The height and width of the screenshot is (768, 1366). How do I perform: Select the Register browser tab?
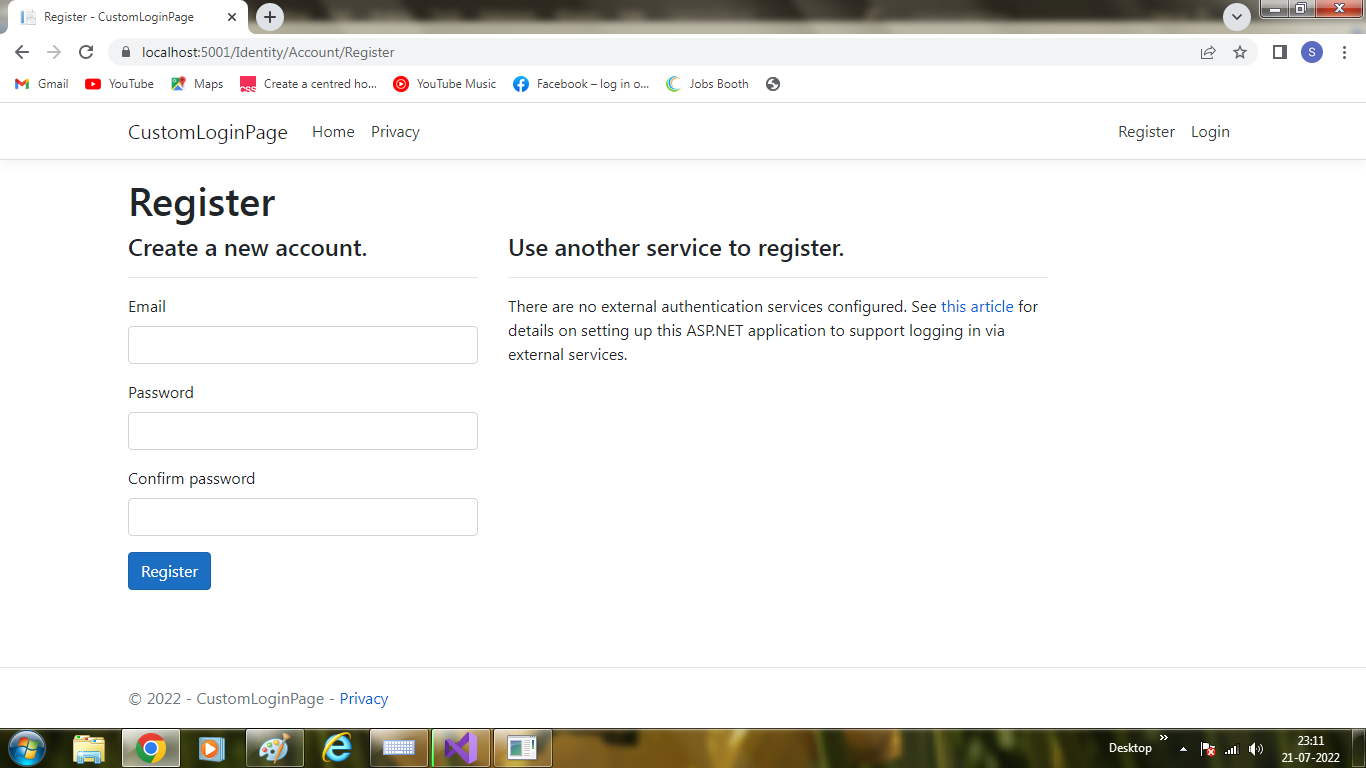click(120, 16)
